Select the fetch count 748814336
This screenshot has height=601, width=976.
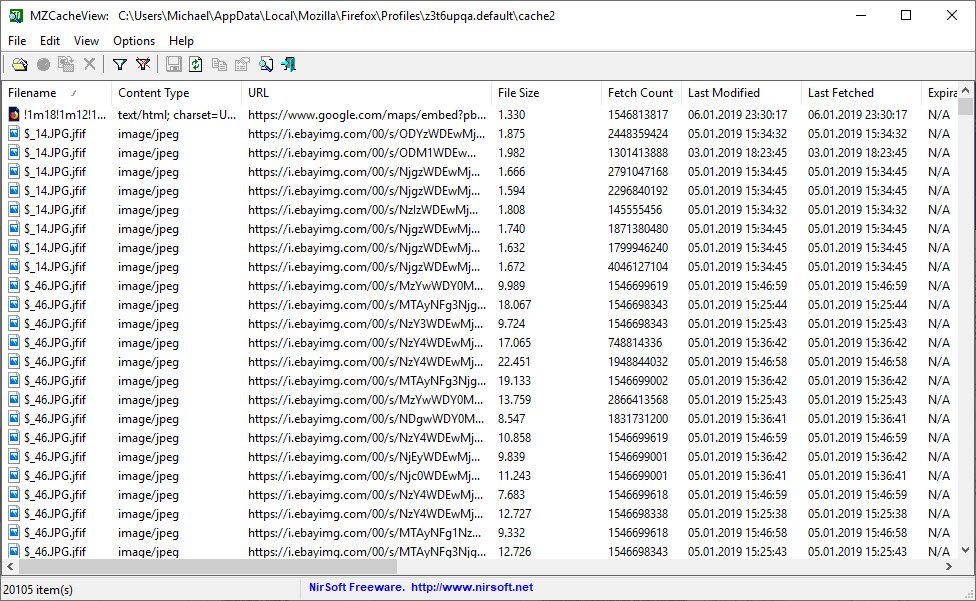[x=635, y=343]
